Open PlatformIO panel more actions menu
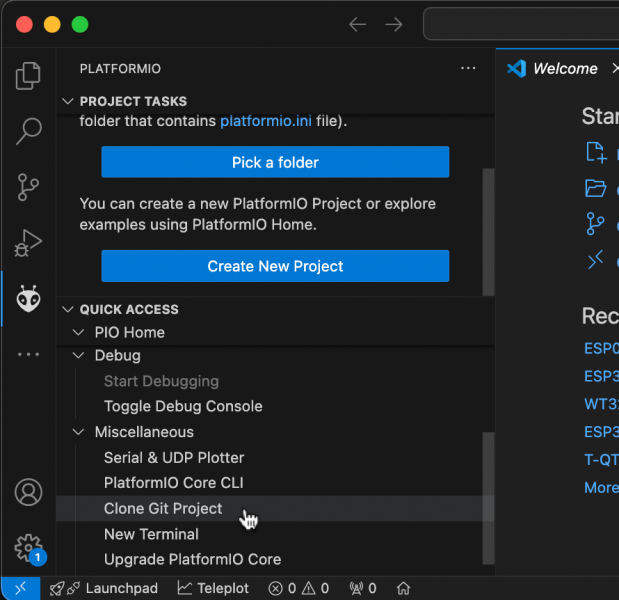Screen dimensions: 619x600 [x=468, y=68]
